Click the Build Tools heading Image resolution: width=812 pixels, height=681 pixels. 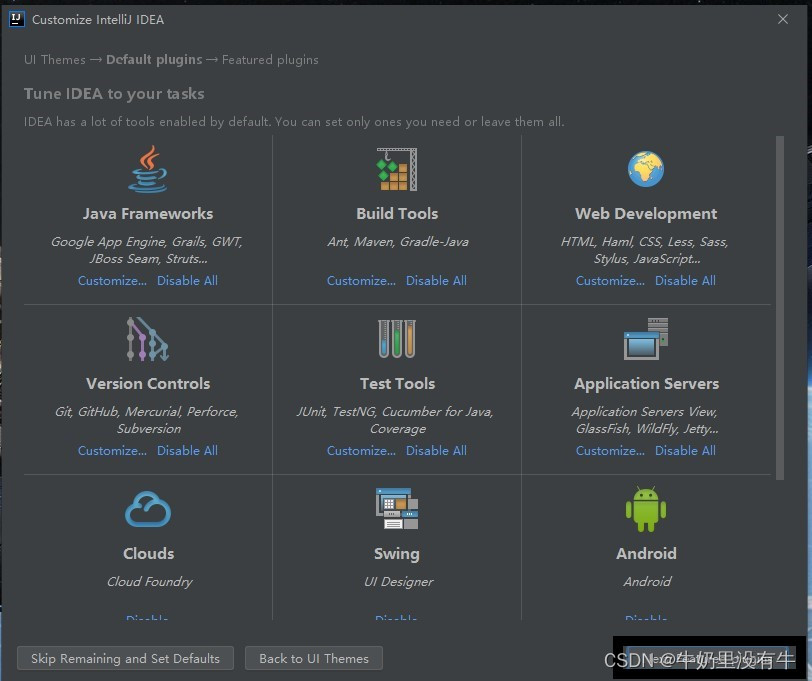point(397,213)
